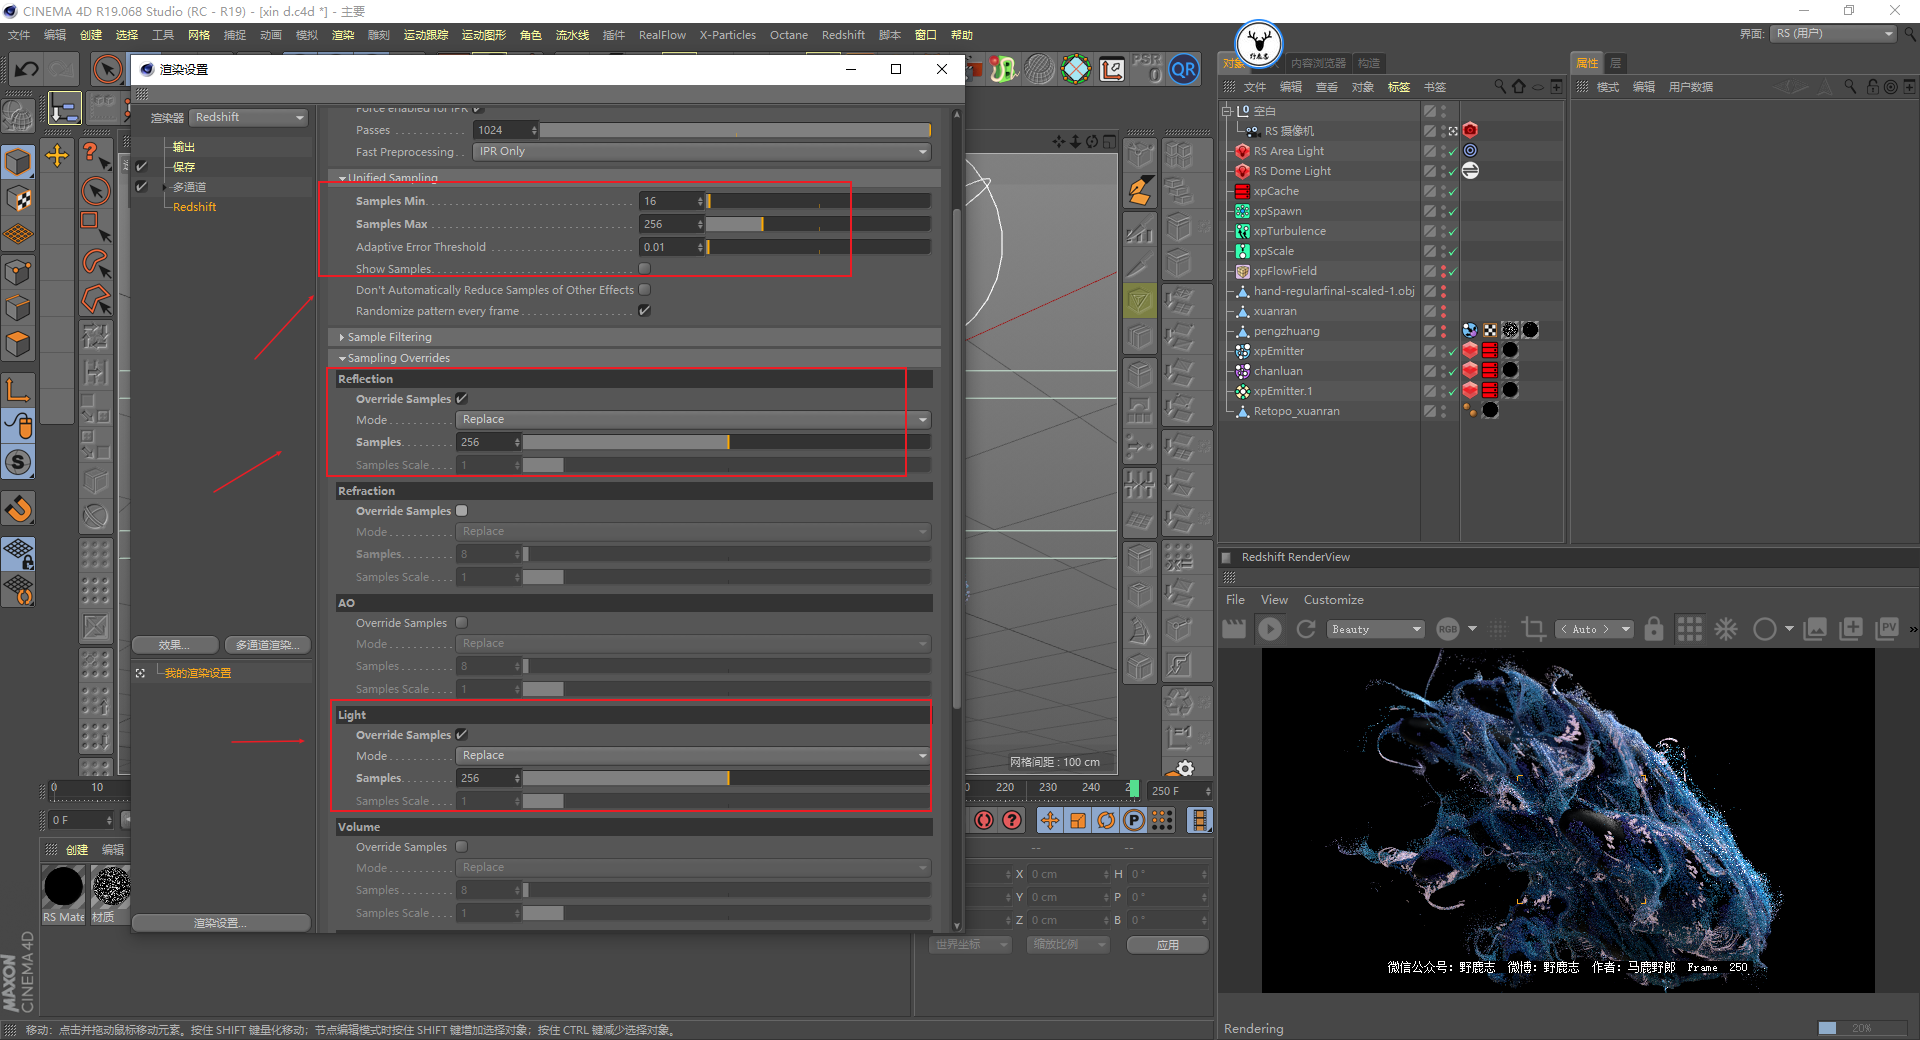Expand the Sample Filtering section

389,337
